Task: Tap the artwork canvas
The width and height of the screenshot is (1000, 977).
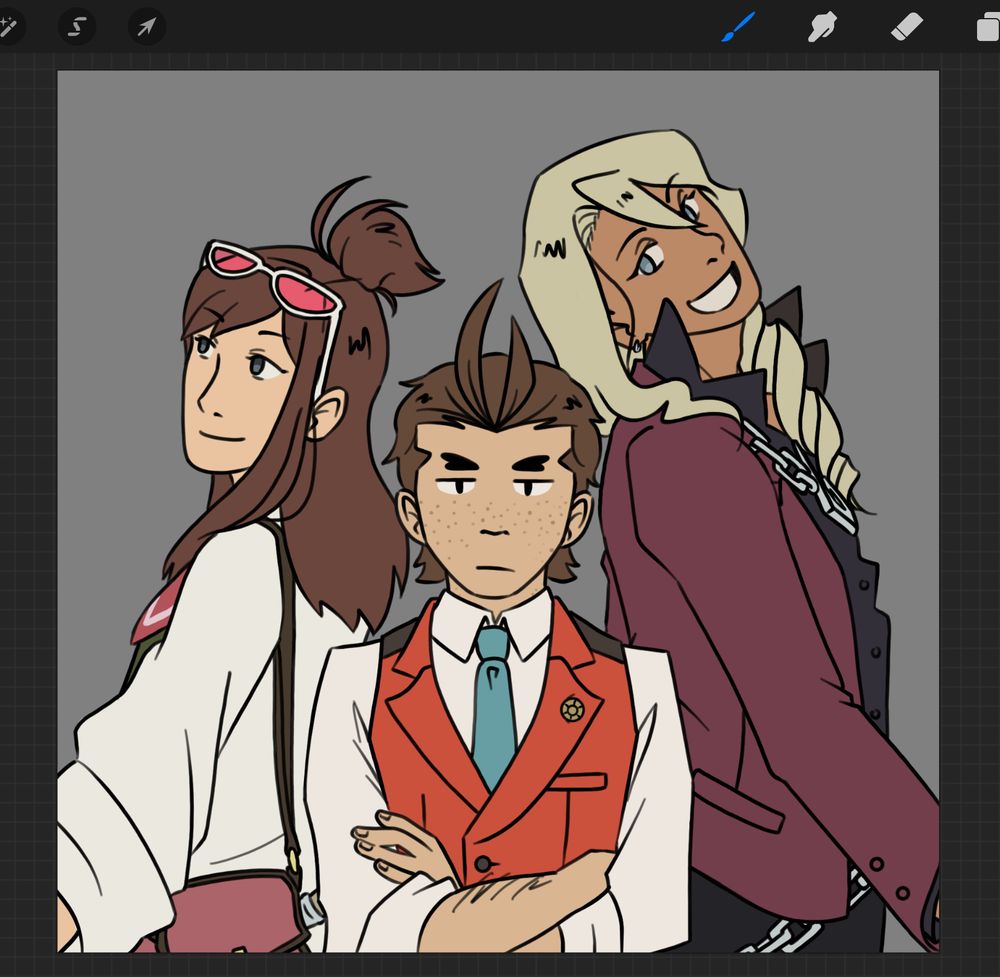Action: coord(498,511)
